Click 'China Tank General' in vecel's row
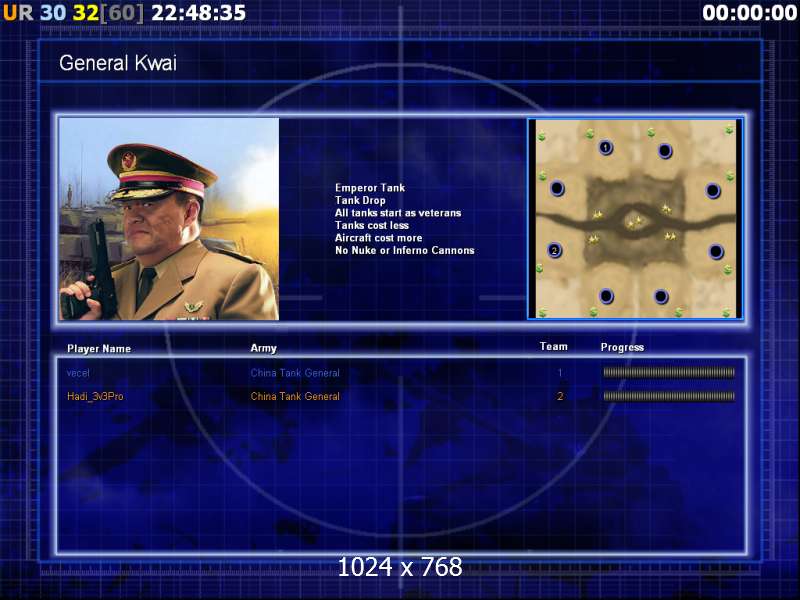This screenshot has height=600, width=800. point(295,373)
